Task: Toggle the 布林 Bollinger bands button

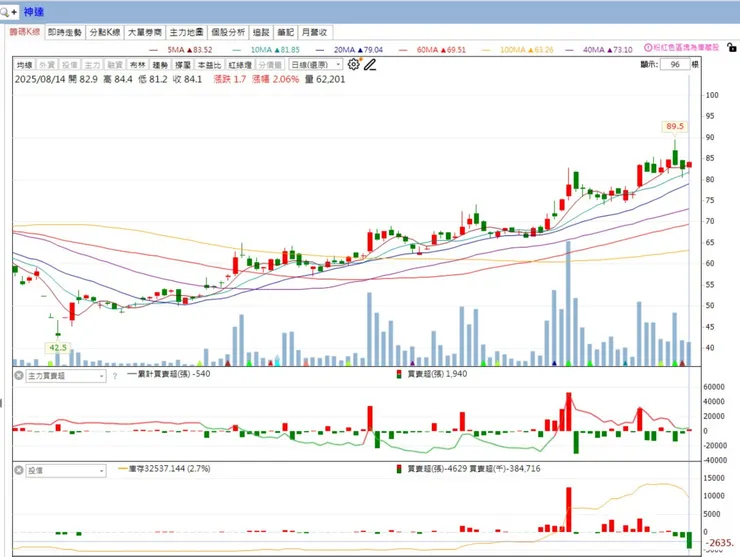Action: (x=138, y=65)
